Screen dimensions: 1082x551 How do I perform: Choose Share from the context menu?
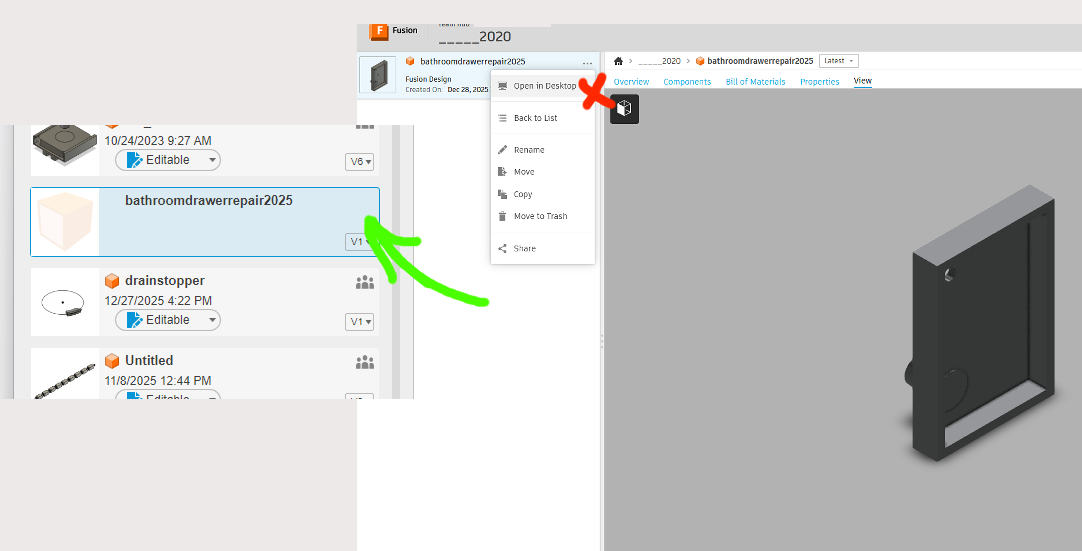pyautogui.click(x=543, y=249)
